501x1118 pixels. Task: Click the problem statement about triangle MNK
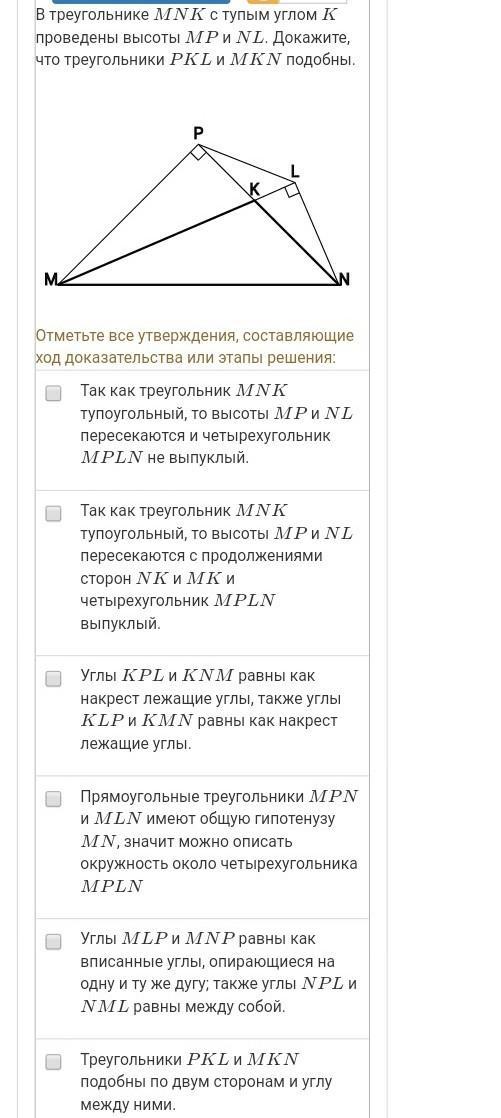coord(195,37)
